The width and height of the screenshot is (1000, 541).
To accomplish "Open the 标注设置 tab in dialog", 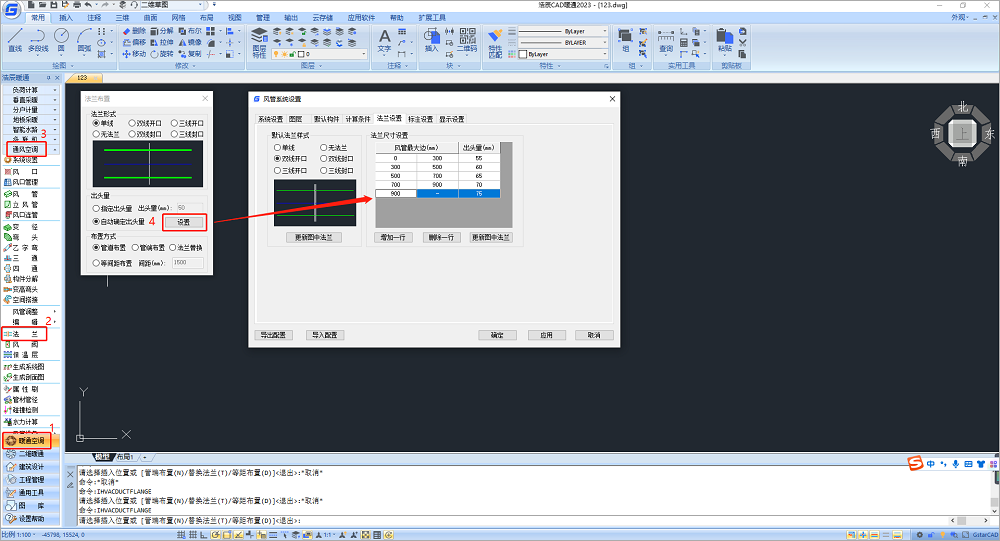I will [420, 119].
